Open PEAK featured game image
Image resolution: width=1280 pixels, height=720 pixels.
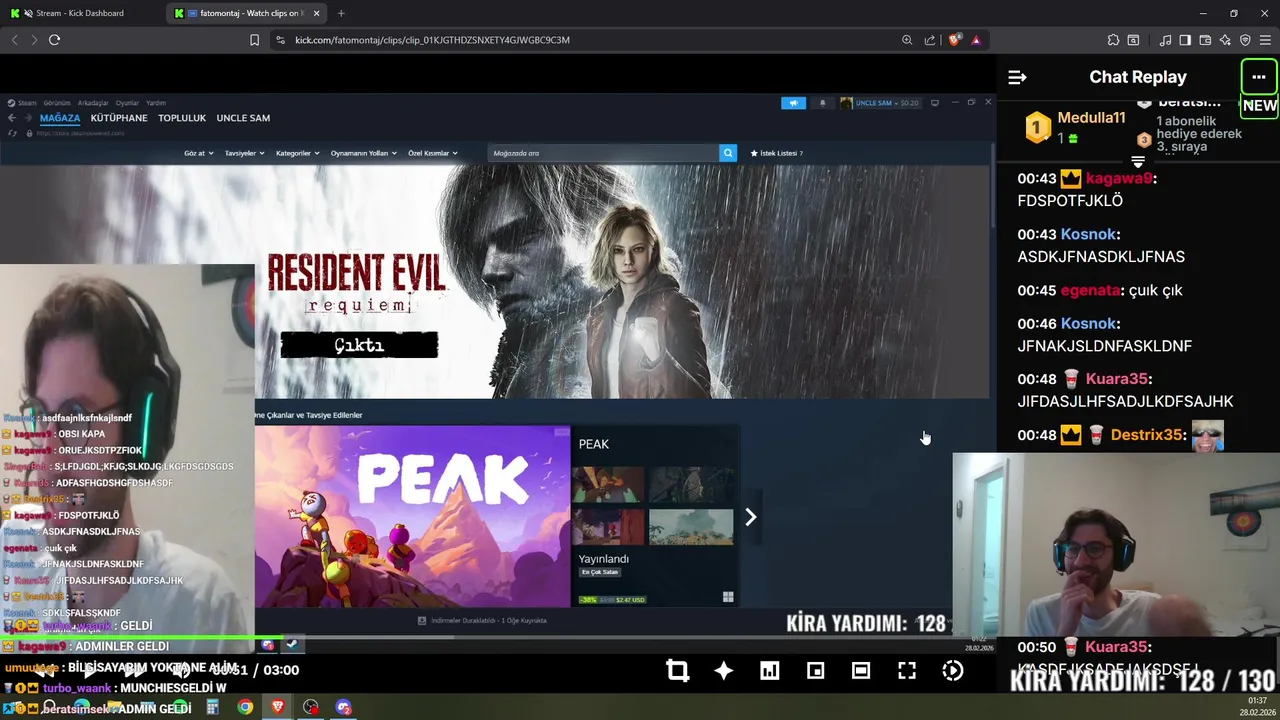click(412, 517)
